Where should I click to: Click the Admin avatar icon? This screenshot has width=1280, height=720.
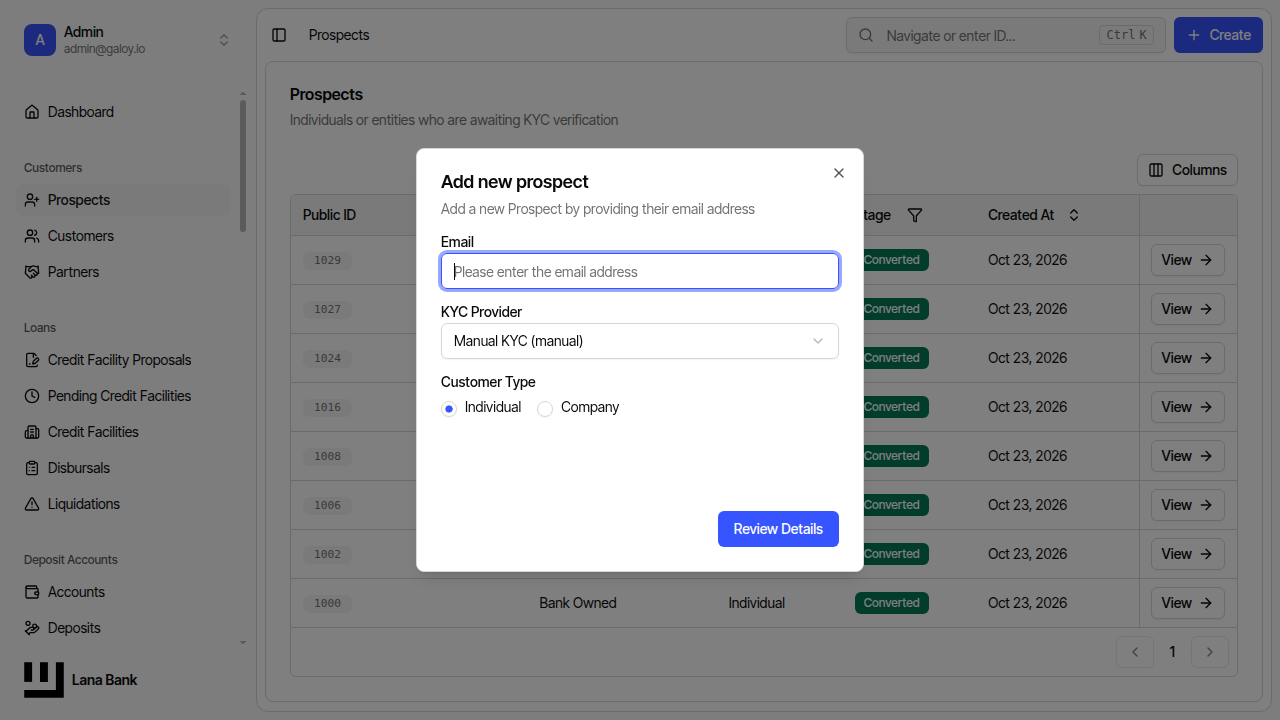[40, 40]
